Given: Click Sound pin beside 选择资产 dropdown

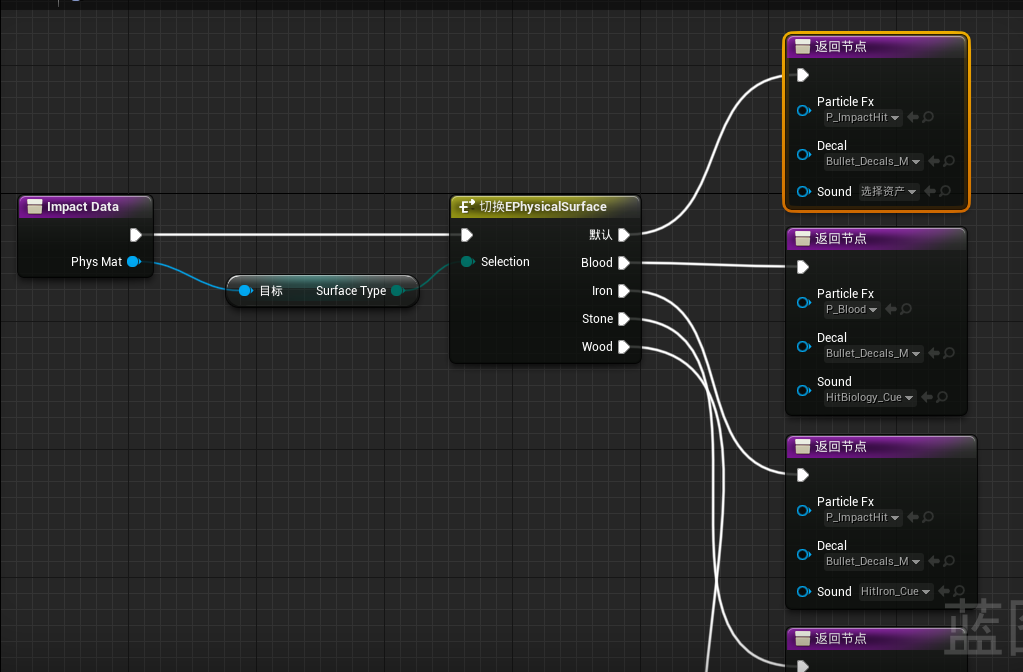Looking at the screenshot, I should point(804,191).
